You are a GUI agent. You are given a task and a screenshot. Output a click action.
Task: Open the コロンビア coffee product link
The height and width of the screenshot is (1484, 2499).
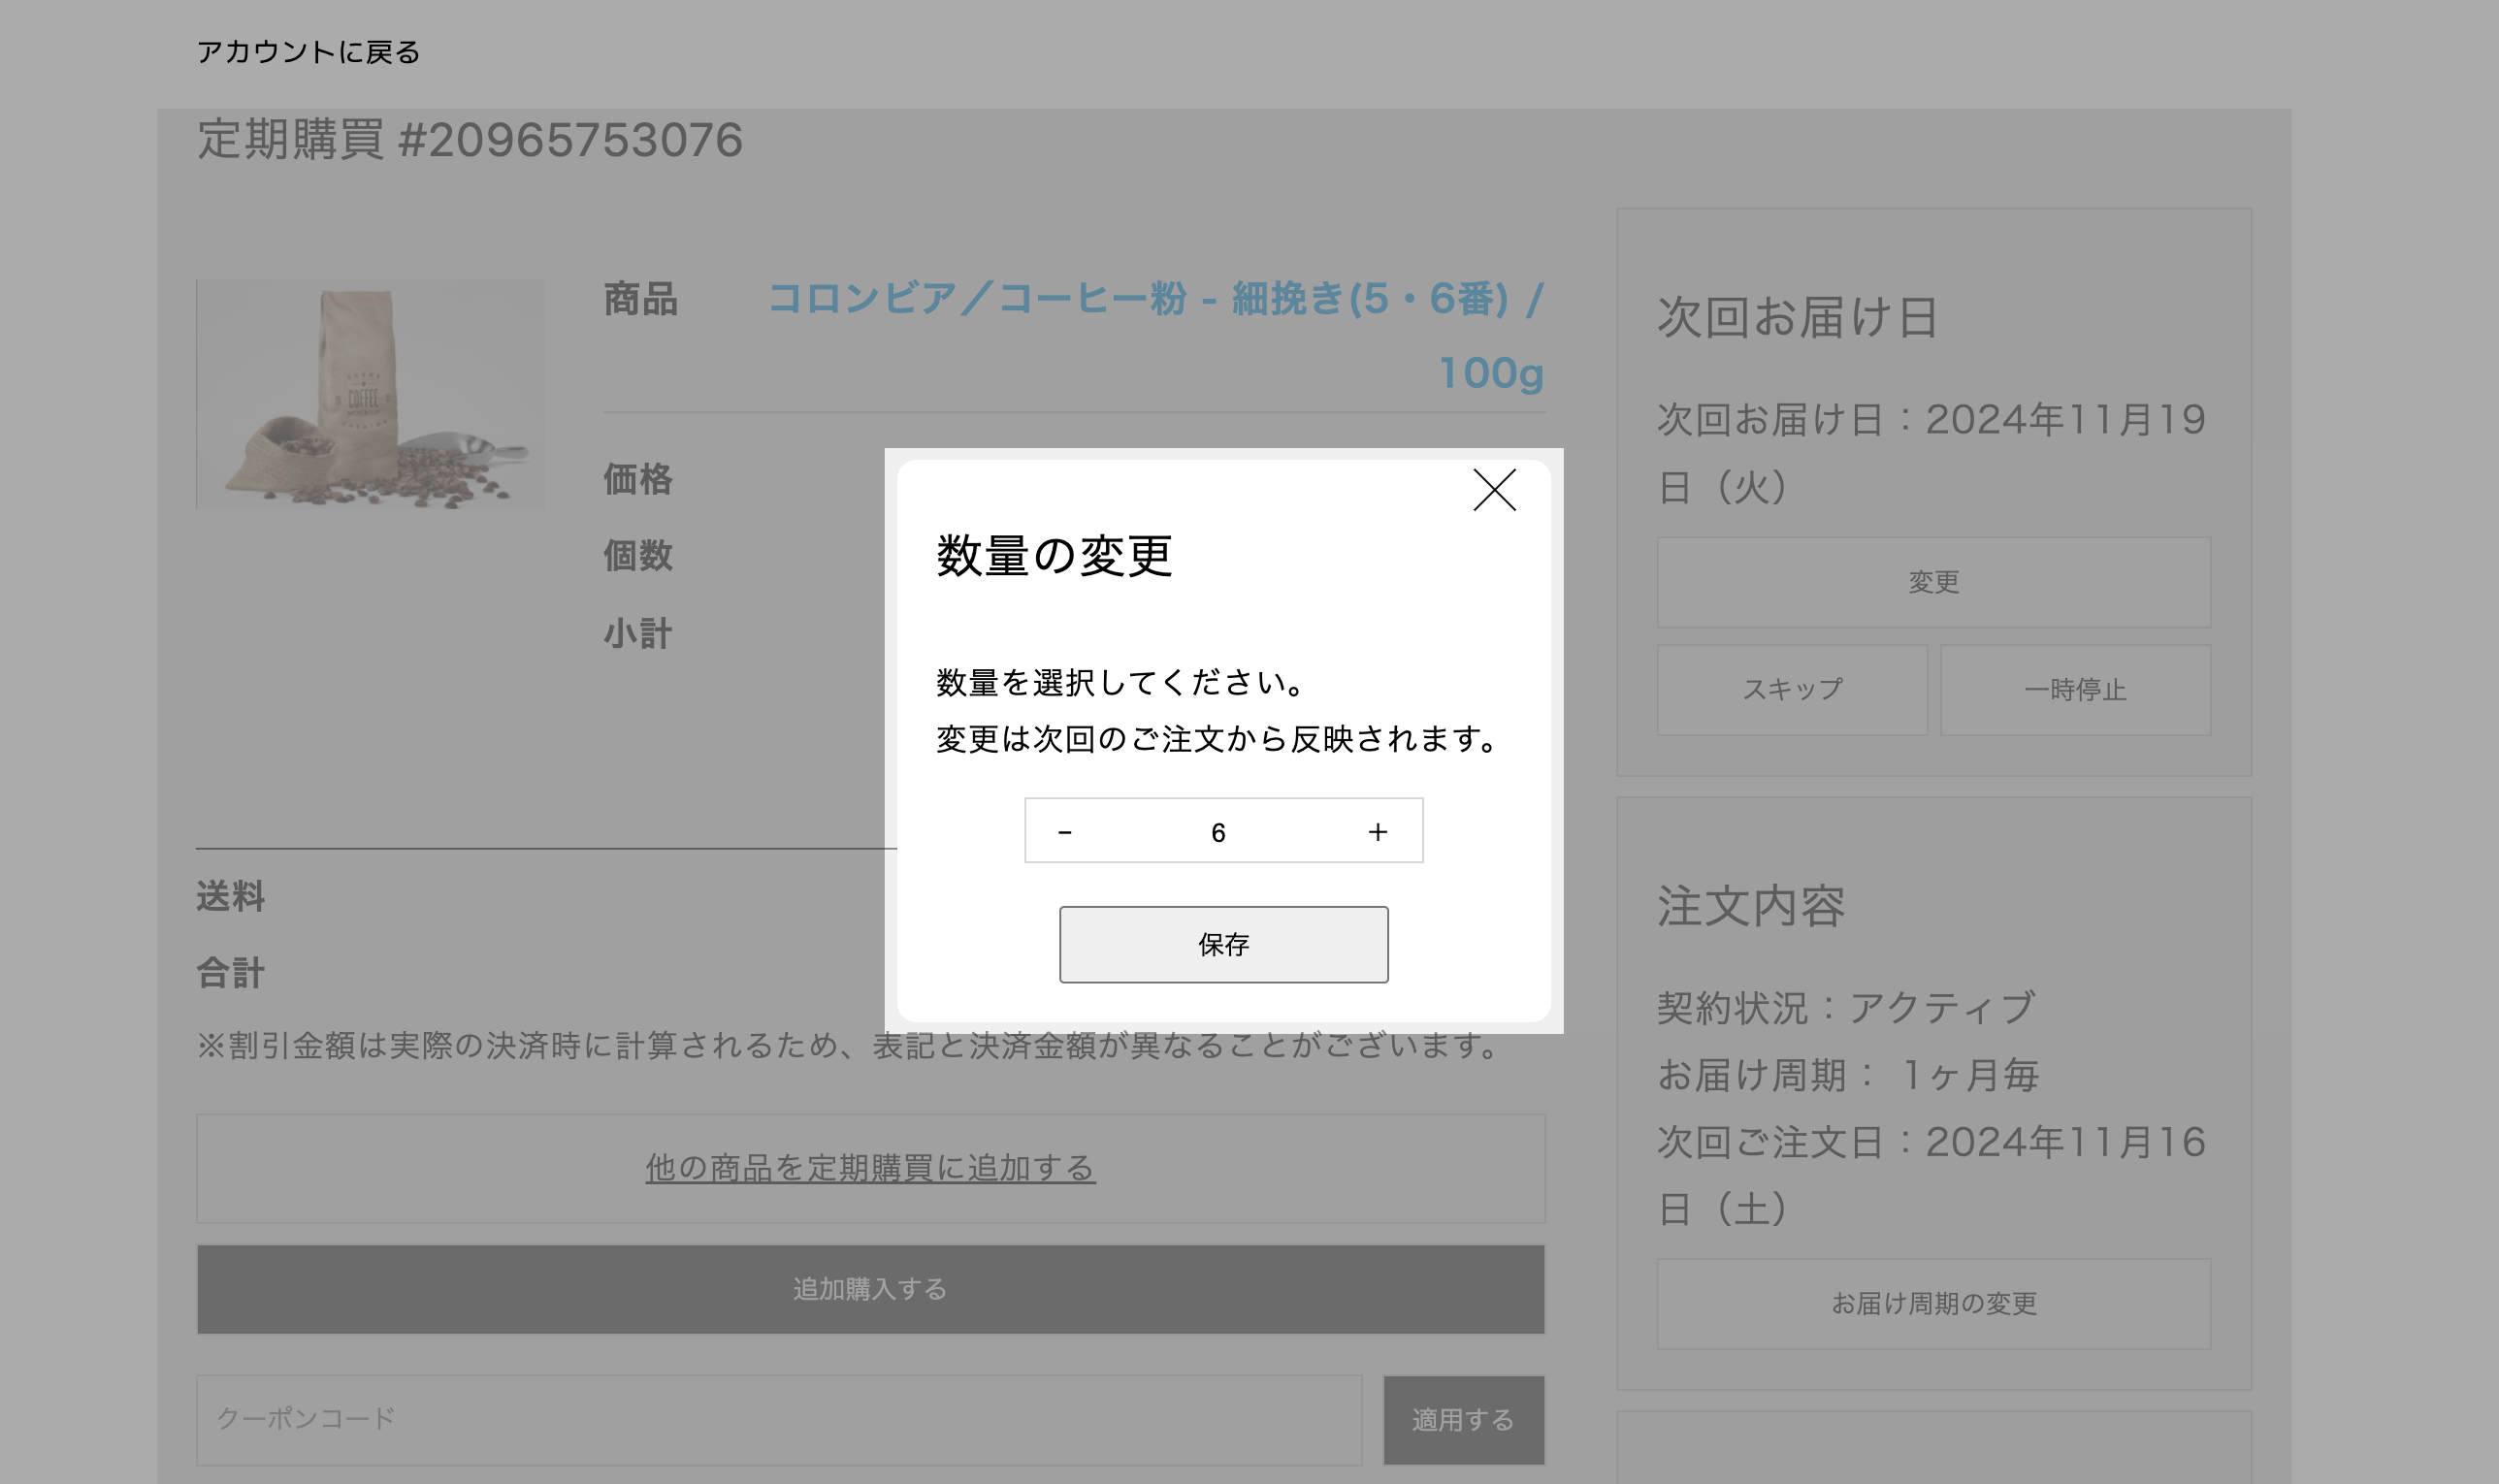coord(1156,300)
